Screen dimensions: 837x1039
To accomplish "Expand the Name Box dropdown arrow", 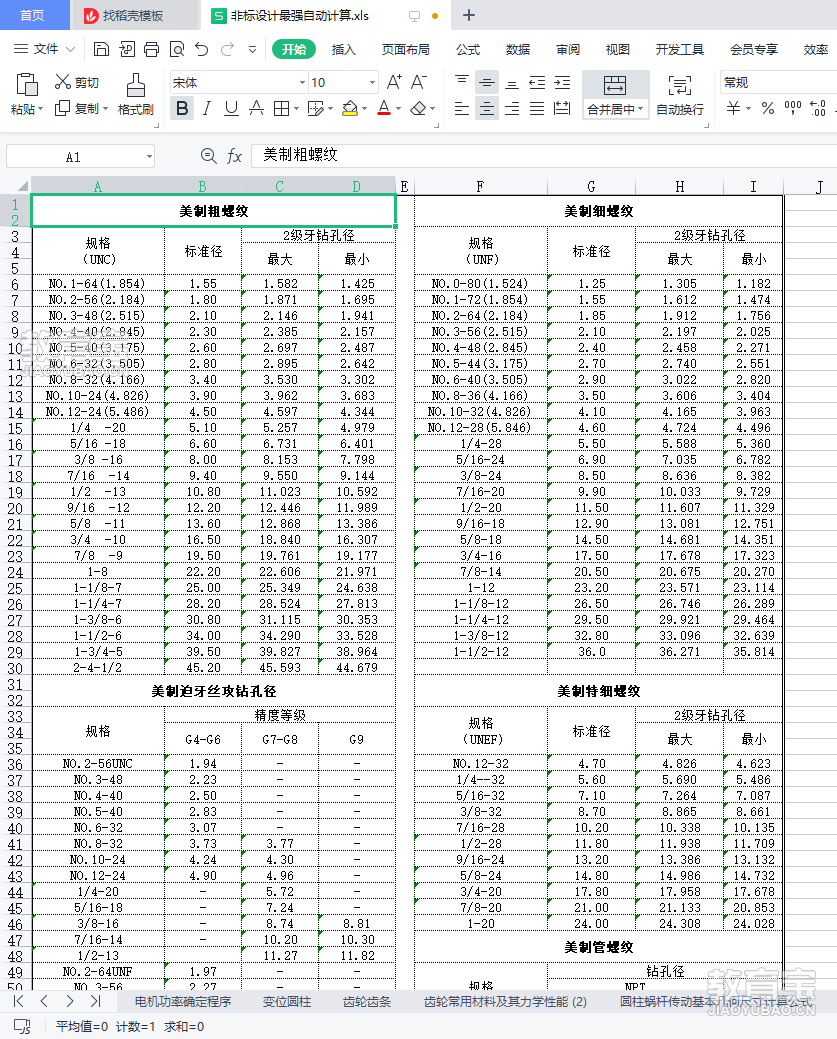I will [x=149, y=157].
